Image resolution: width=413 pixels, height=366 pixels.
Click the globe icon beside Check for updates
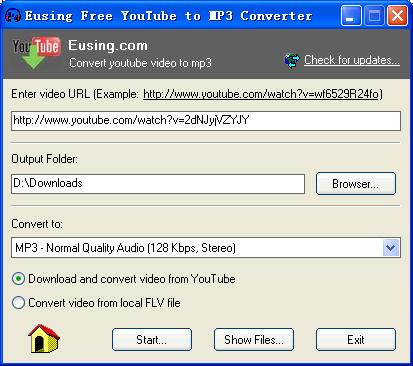(292, 61)
